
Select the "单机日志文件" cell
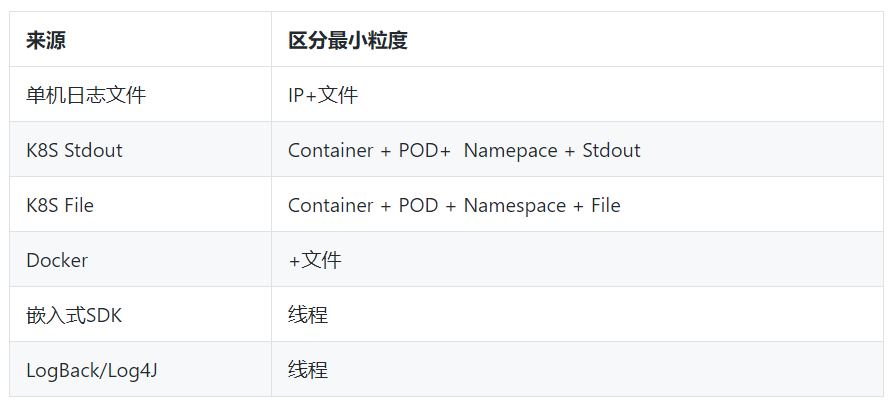coord(86,95)
